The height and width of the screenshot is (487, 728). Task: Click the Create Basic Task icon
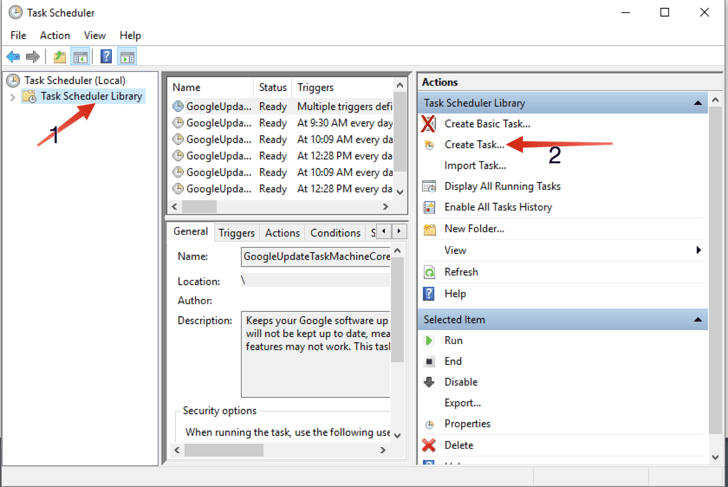[x=429, y=123]
